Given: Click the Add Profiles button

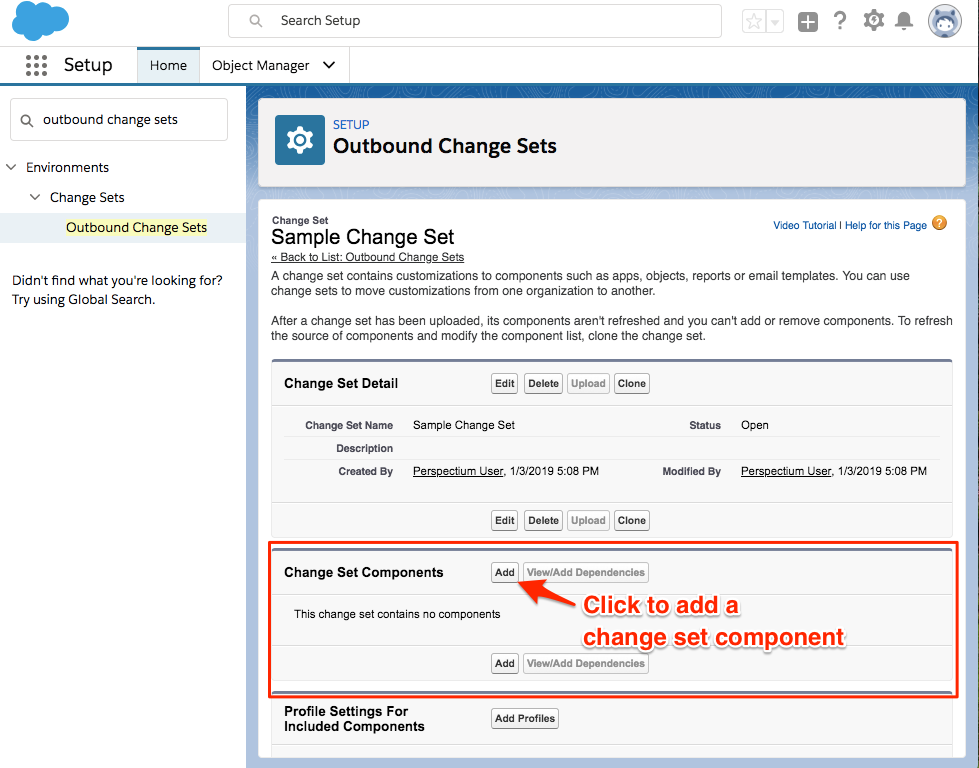Looking at the screenshot, I should point(524,719).
